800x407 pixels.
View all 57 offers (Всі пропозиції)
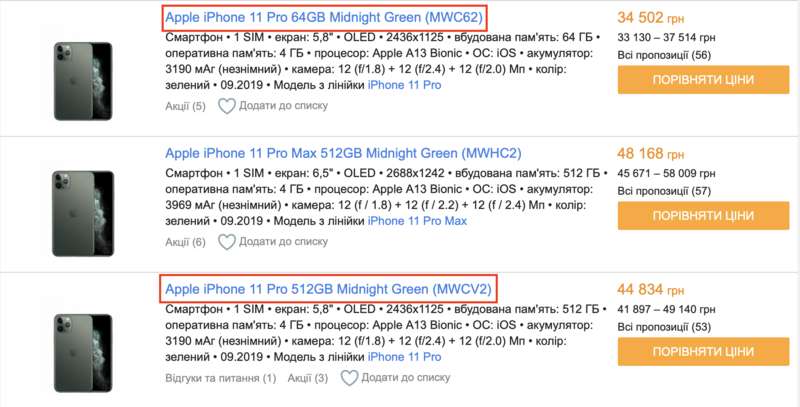coord(664,190)
